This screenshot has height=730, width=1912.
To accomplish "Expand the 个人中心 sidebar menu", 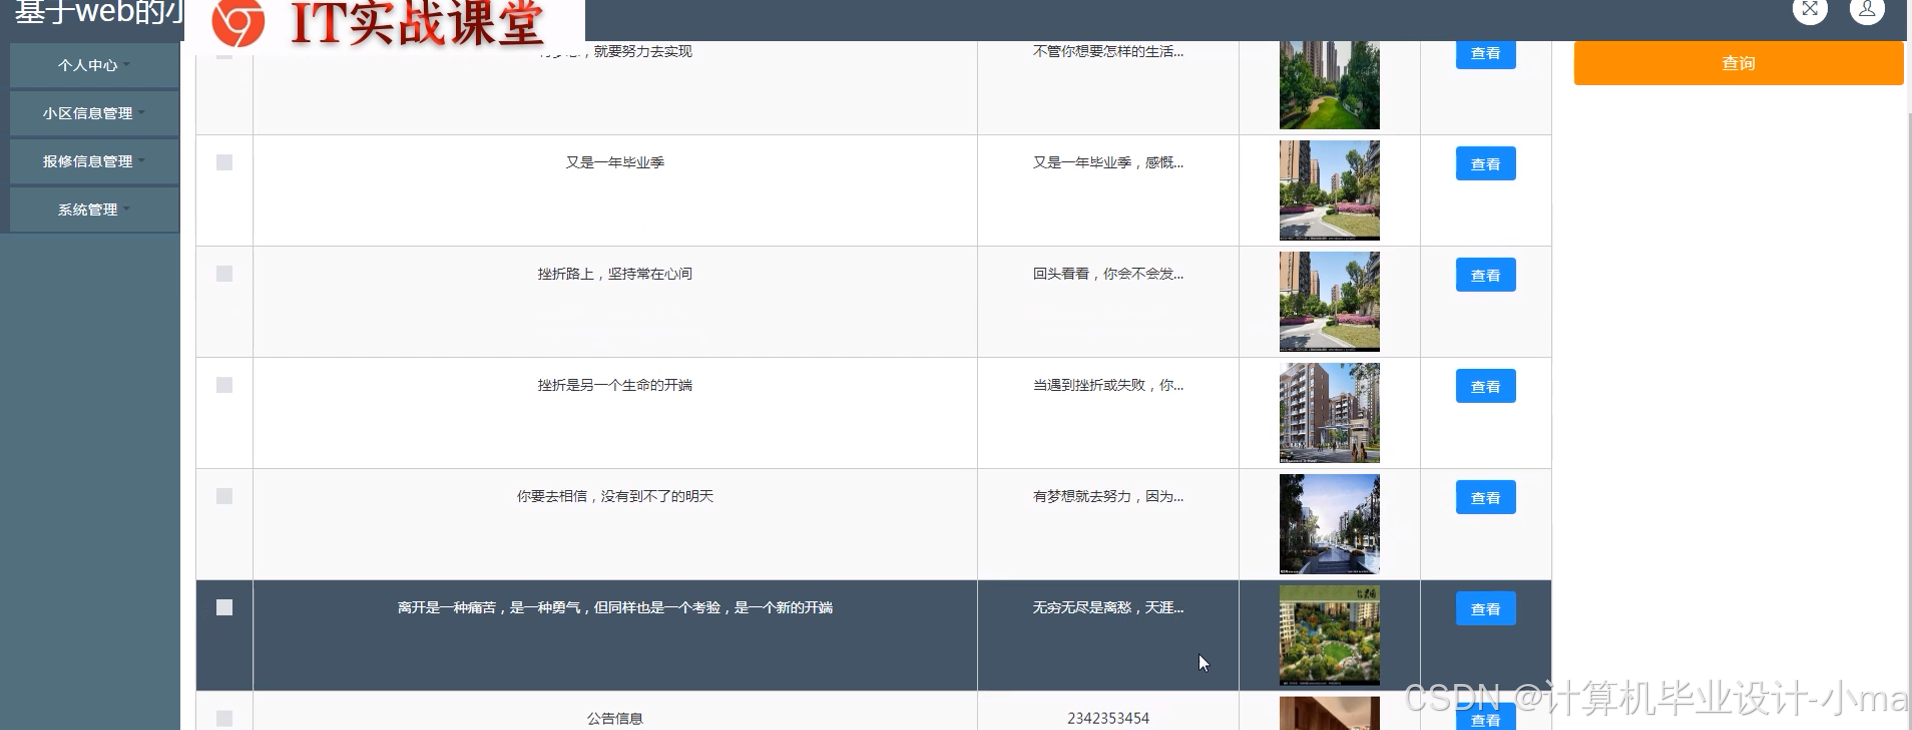I will coord(94,65).
